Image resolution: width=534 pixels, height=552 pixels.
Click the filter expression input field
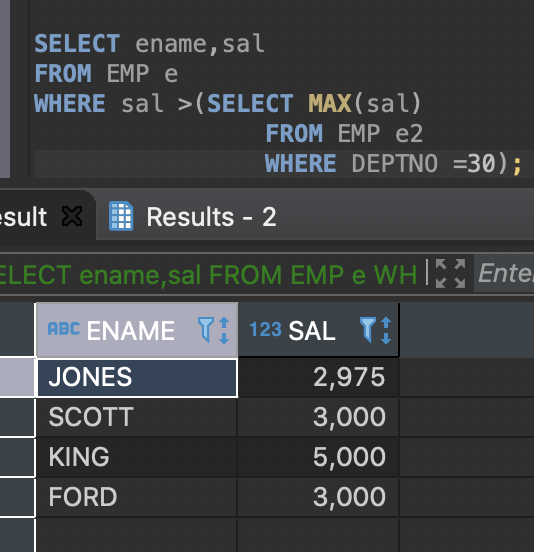pos(504,274)
